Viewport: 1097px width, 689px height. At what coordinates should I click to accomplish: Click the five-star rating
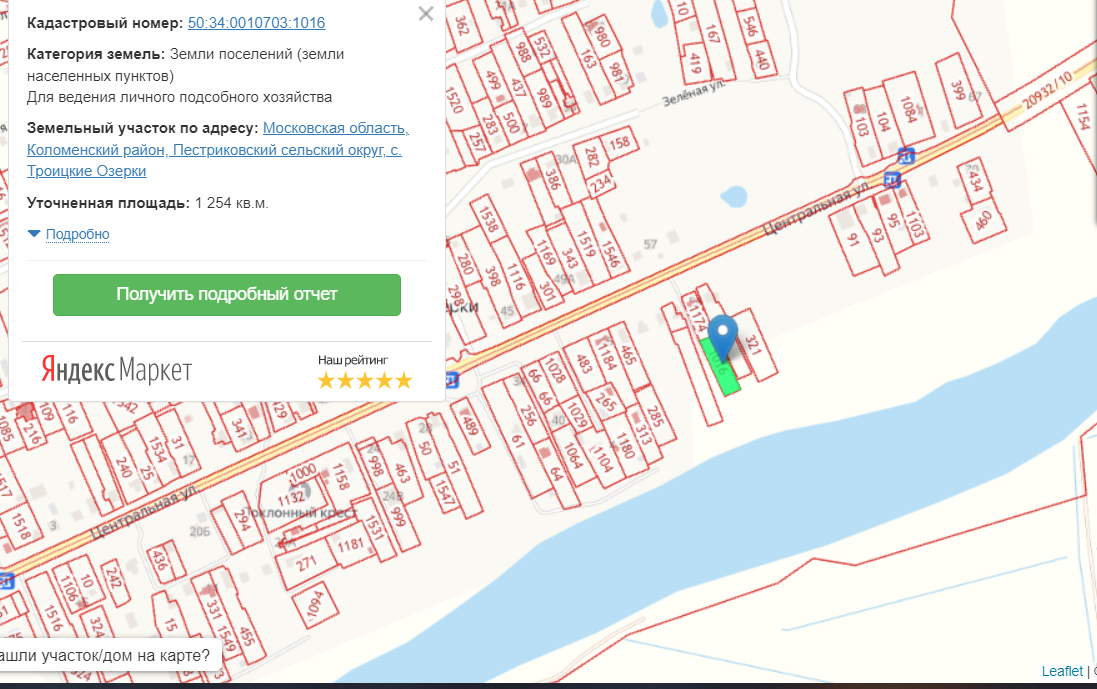(x=365, y=381)
